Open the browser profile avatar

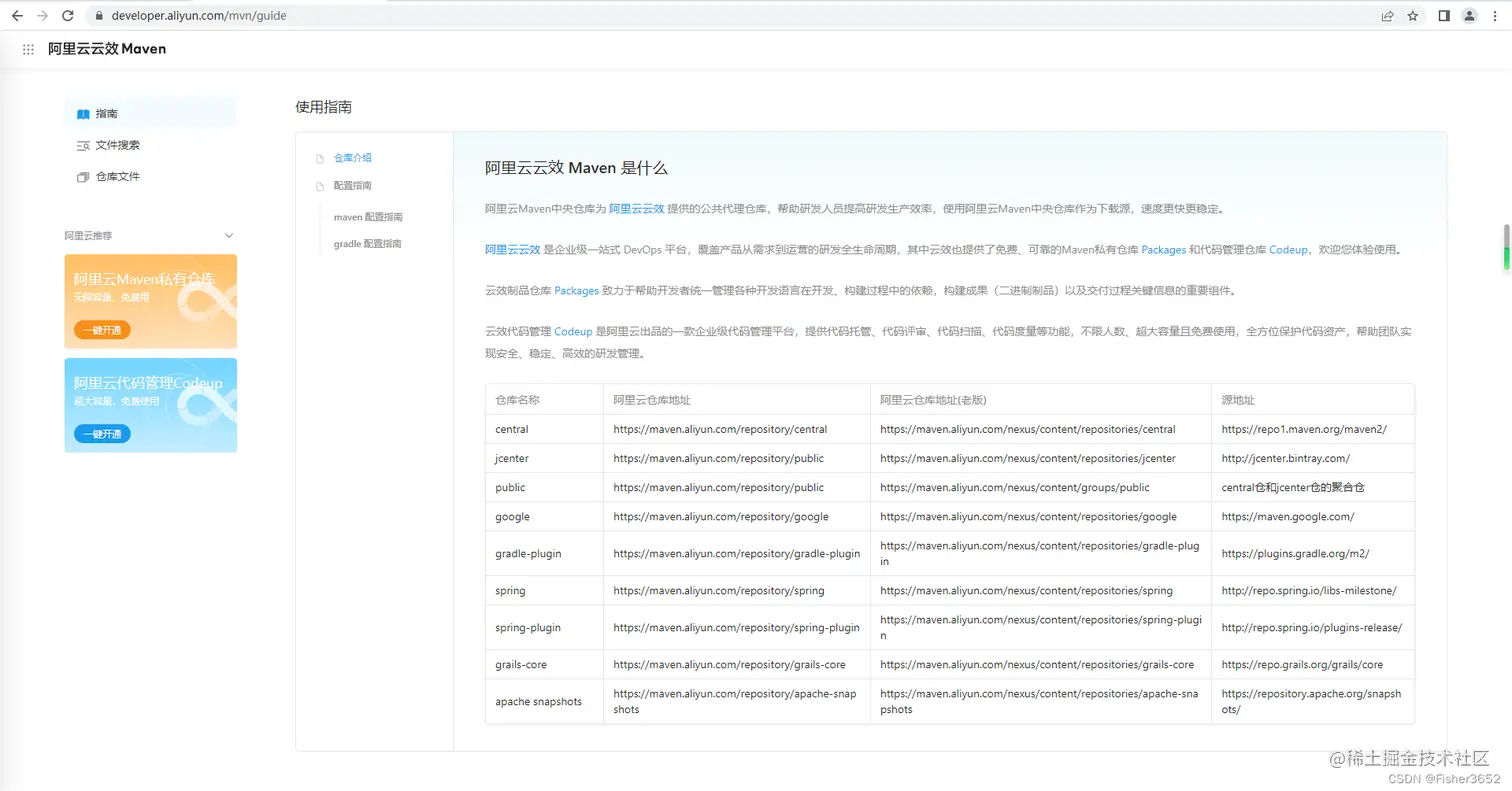pyautogui.click(x=1469, y=16)
